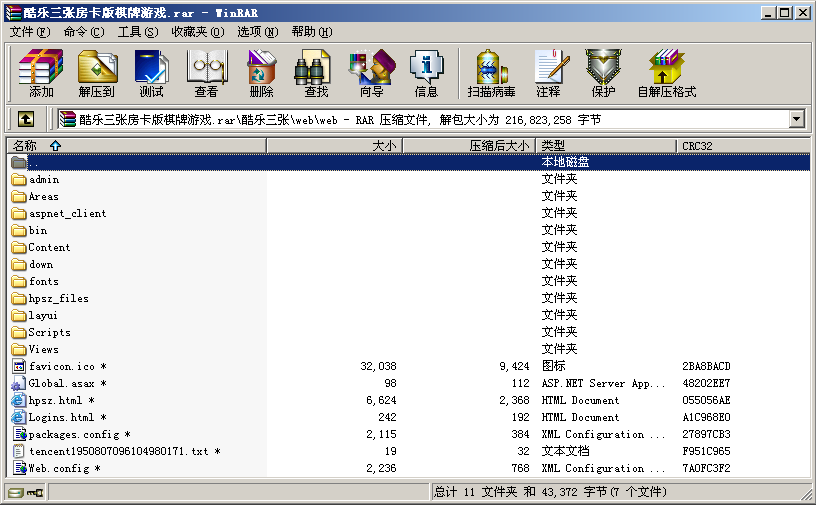Image resolution: width=816 pixels, height=505 pixels.
Task: Click the Add (添加) toolbar icon
Action: tap(41, 73)
